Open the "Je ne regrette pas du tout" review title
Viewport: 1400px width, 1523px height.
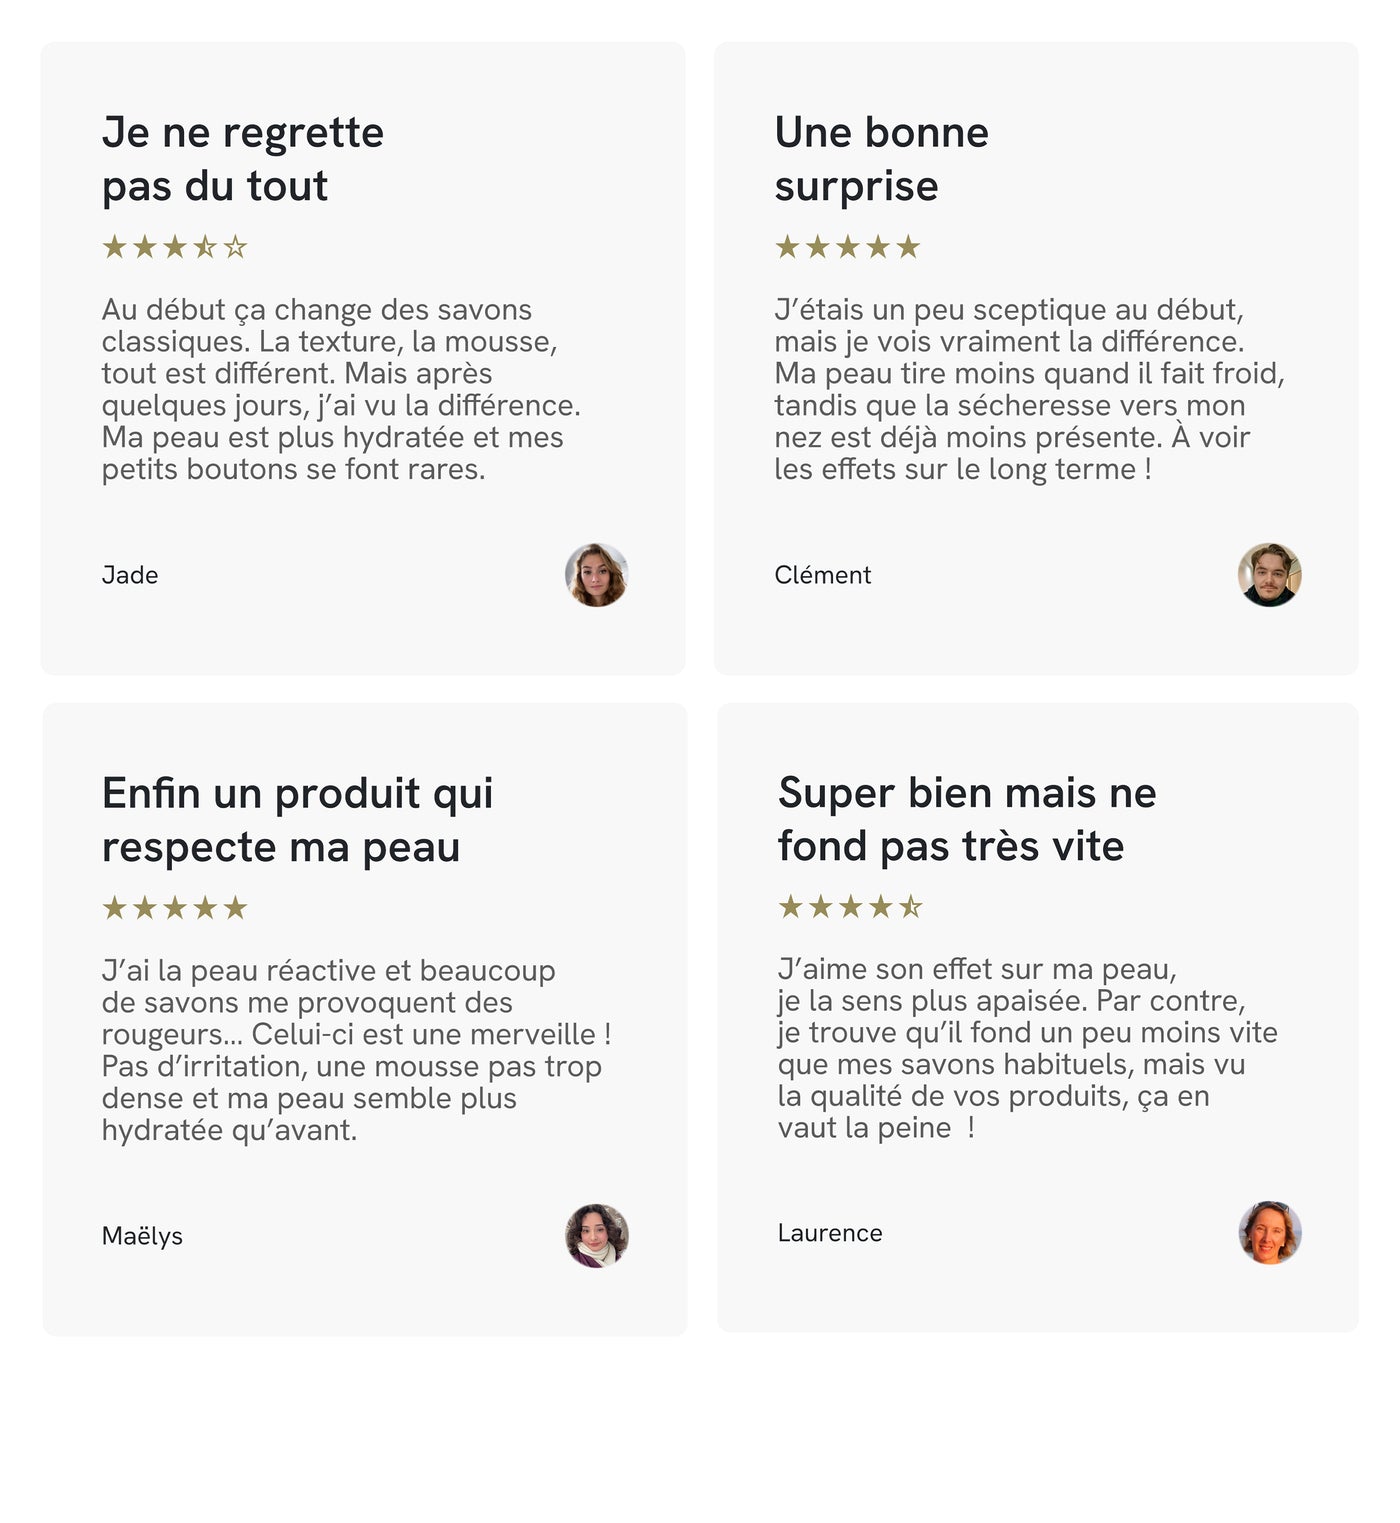(x=243, y=159)
